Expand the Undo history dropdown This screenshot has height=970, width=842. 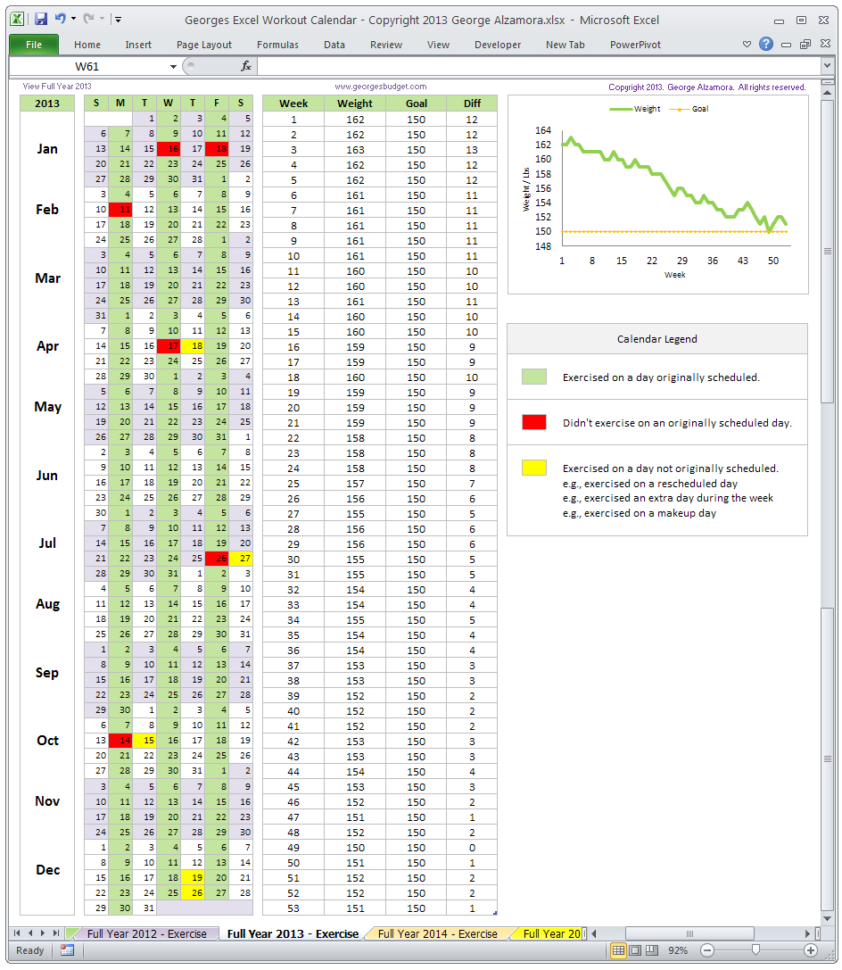coord(72,19)
